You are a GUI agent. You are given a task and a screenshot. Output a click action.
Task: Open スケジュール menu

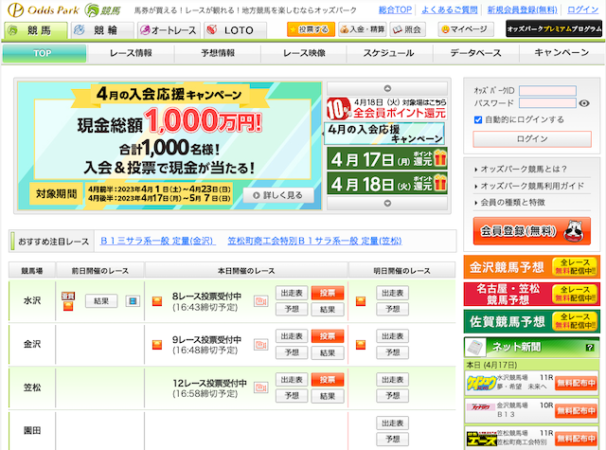pyautogui.click(x=389, y=53)
